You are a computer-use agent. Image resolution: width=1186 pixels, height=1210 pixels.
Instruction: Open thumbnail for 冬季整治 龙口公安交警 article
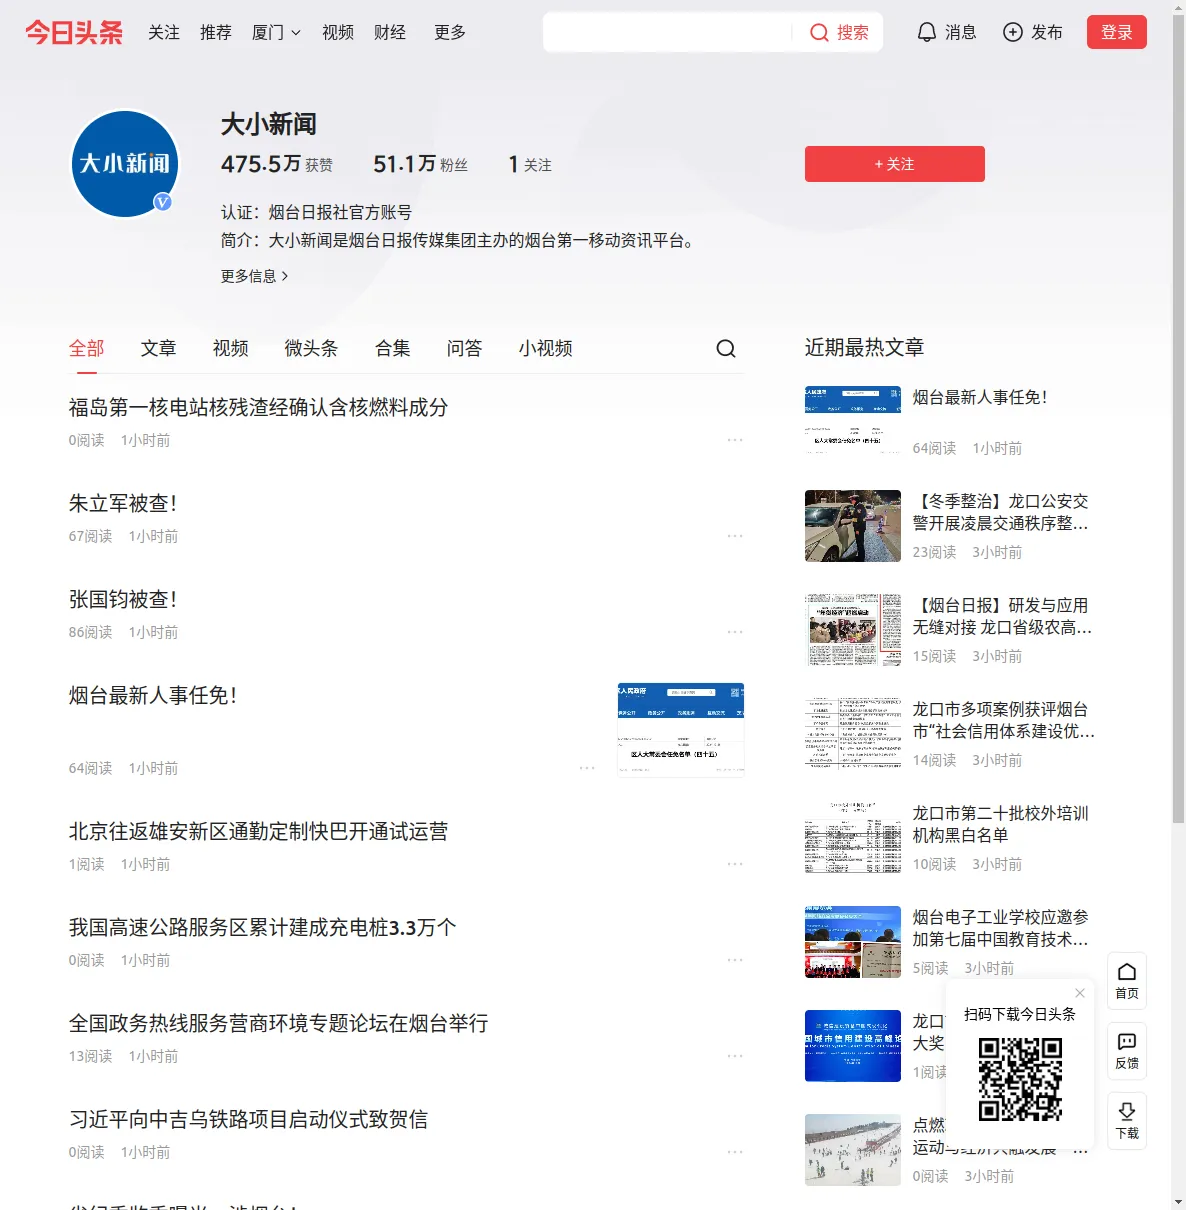(853, 526)
